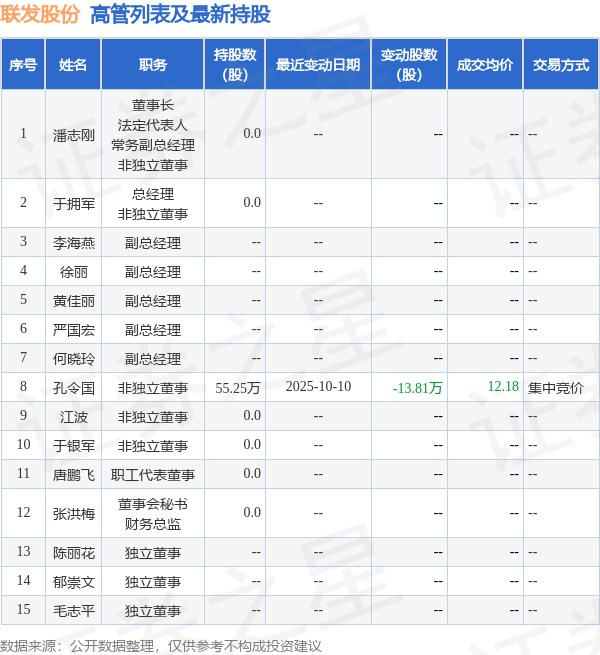This screenshot has width=600, height=655.
Task: Click the 数据来源 footer note
Action: (160, 646)
